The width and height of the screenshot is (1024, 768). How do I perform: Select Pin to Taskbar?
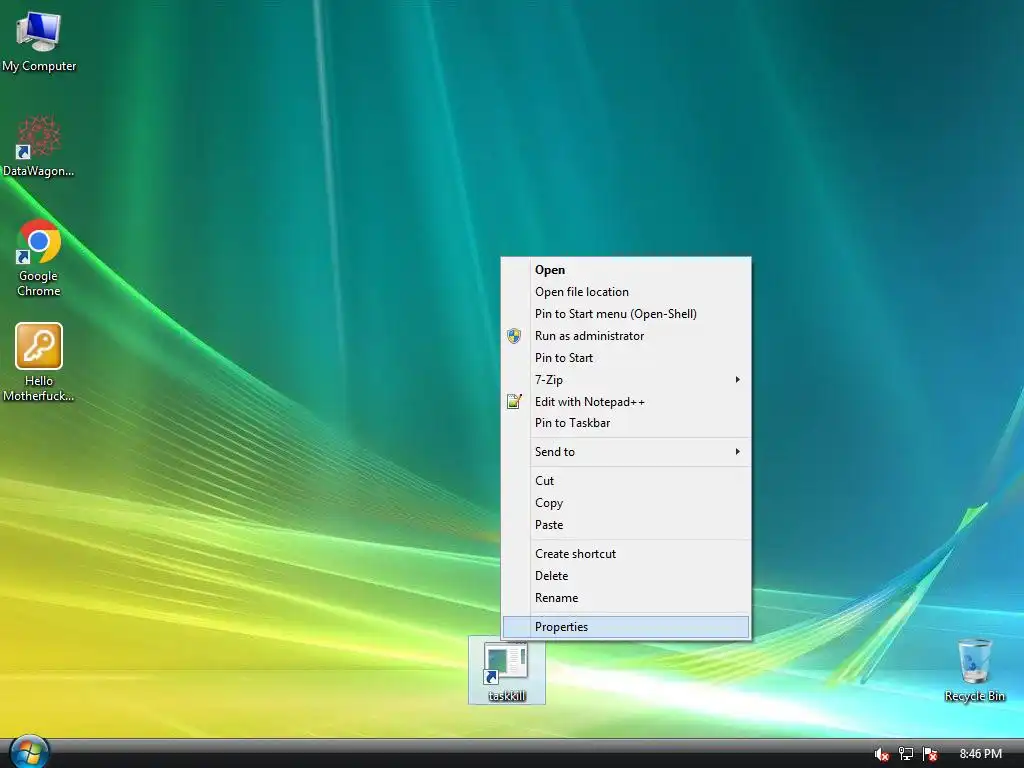point(626,423)
